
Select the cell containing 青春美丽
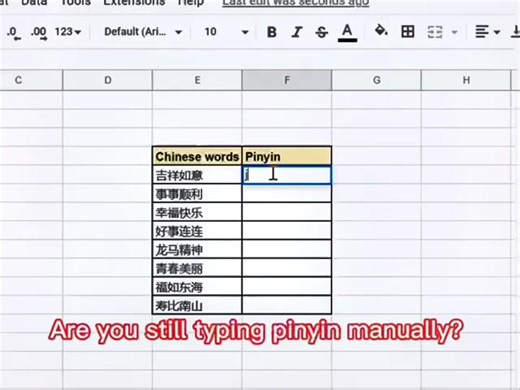coord(197,268)
